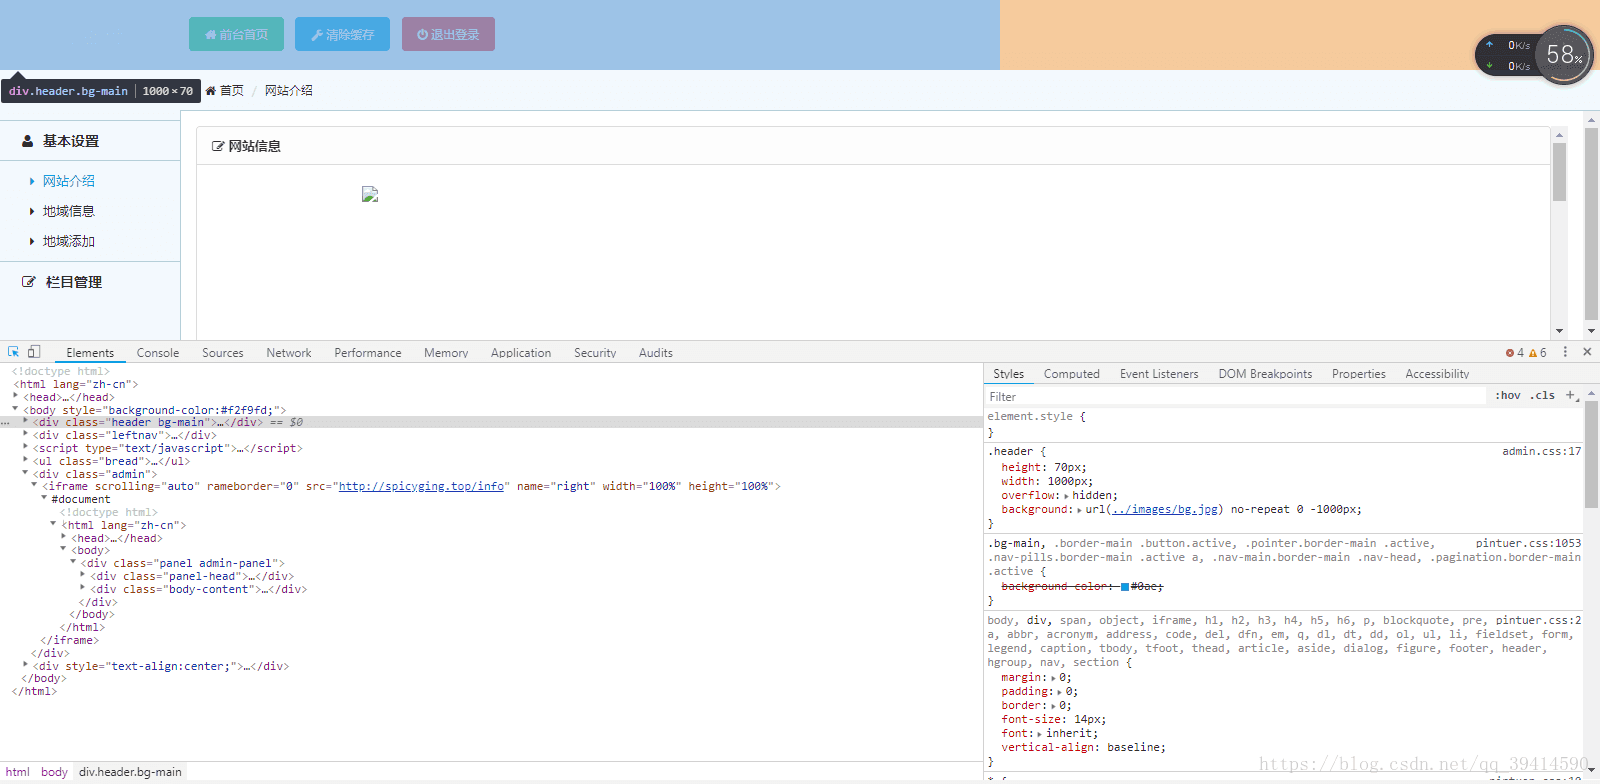Collapse the iframe element node

pyautogui.click(x=34, y=485)
